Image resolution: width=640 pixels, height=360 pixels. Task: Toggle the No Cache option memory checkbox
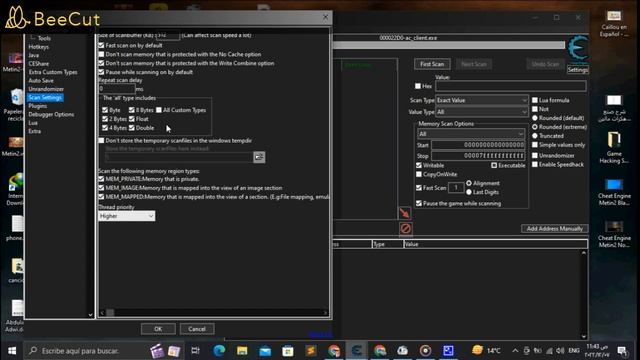click(x=101, y=54)
